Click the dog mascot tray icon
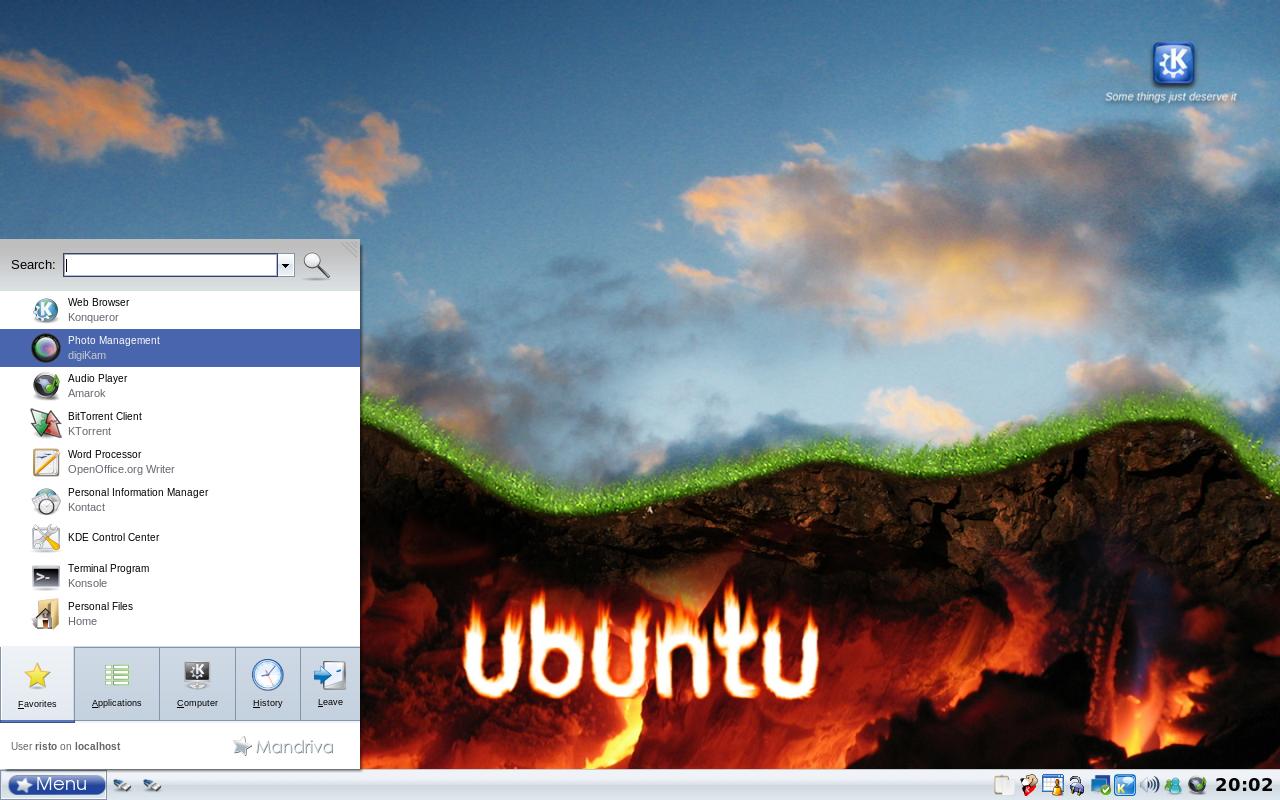Image resolution: width=1280 pixels, height=800 pixels. (x=1028, y=786)
